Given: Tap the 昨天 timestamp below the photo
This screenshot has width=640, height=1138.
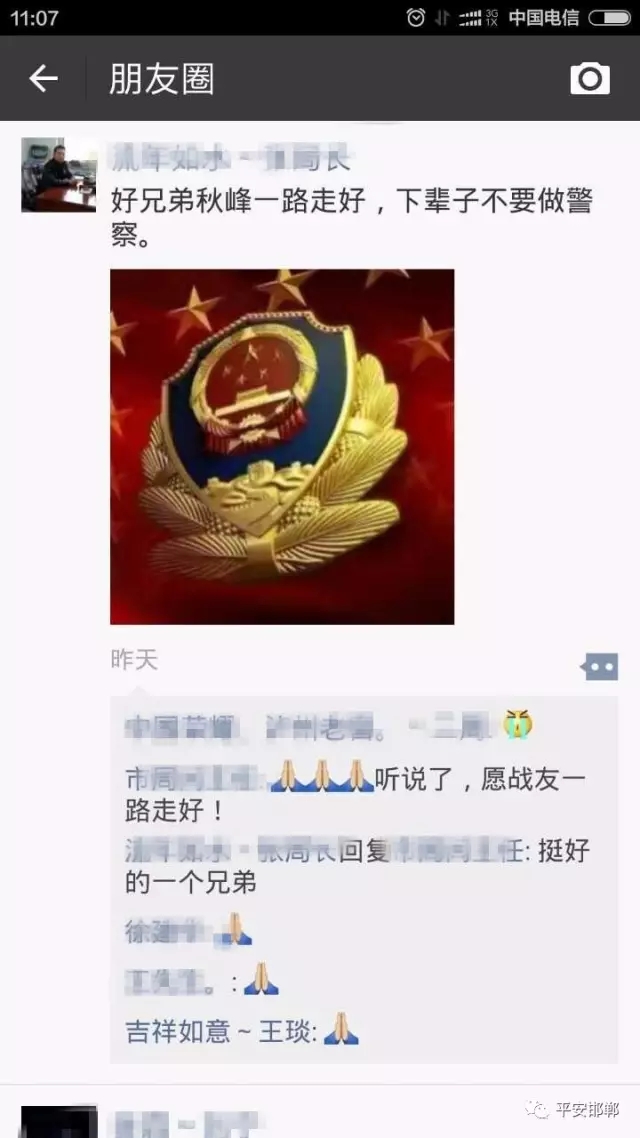Looking at the screenshot, I should click(134, 660).
